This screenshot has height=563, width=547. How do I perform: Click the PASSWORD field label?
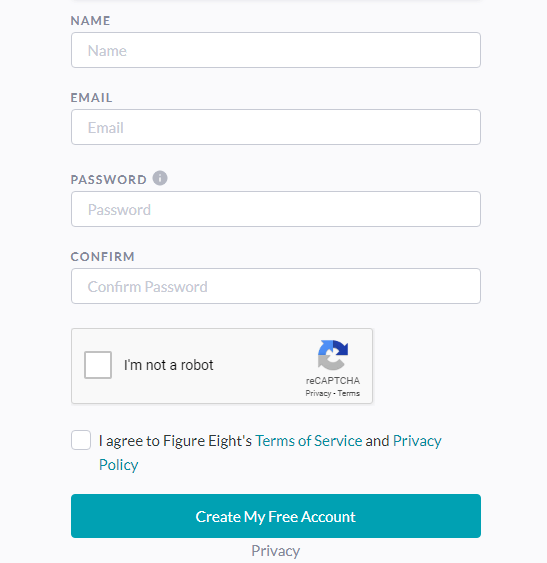108,180
